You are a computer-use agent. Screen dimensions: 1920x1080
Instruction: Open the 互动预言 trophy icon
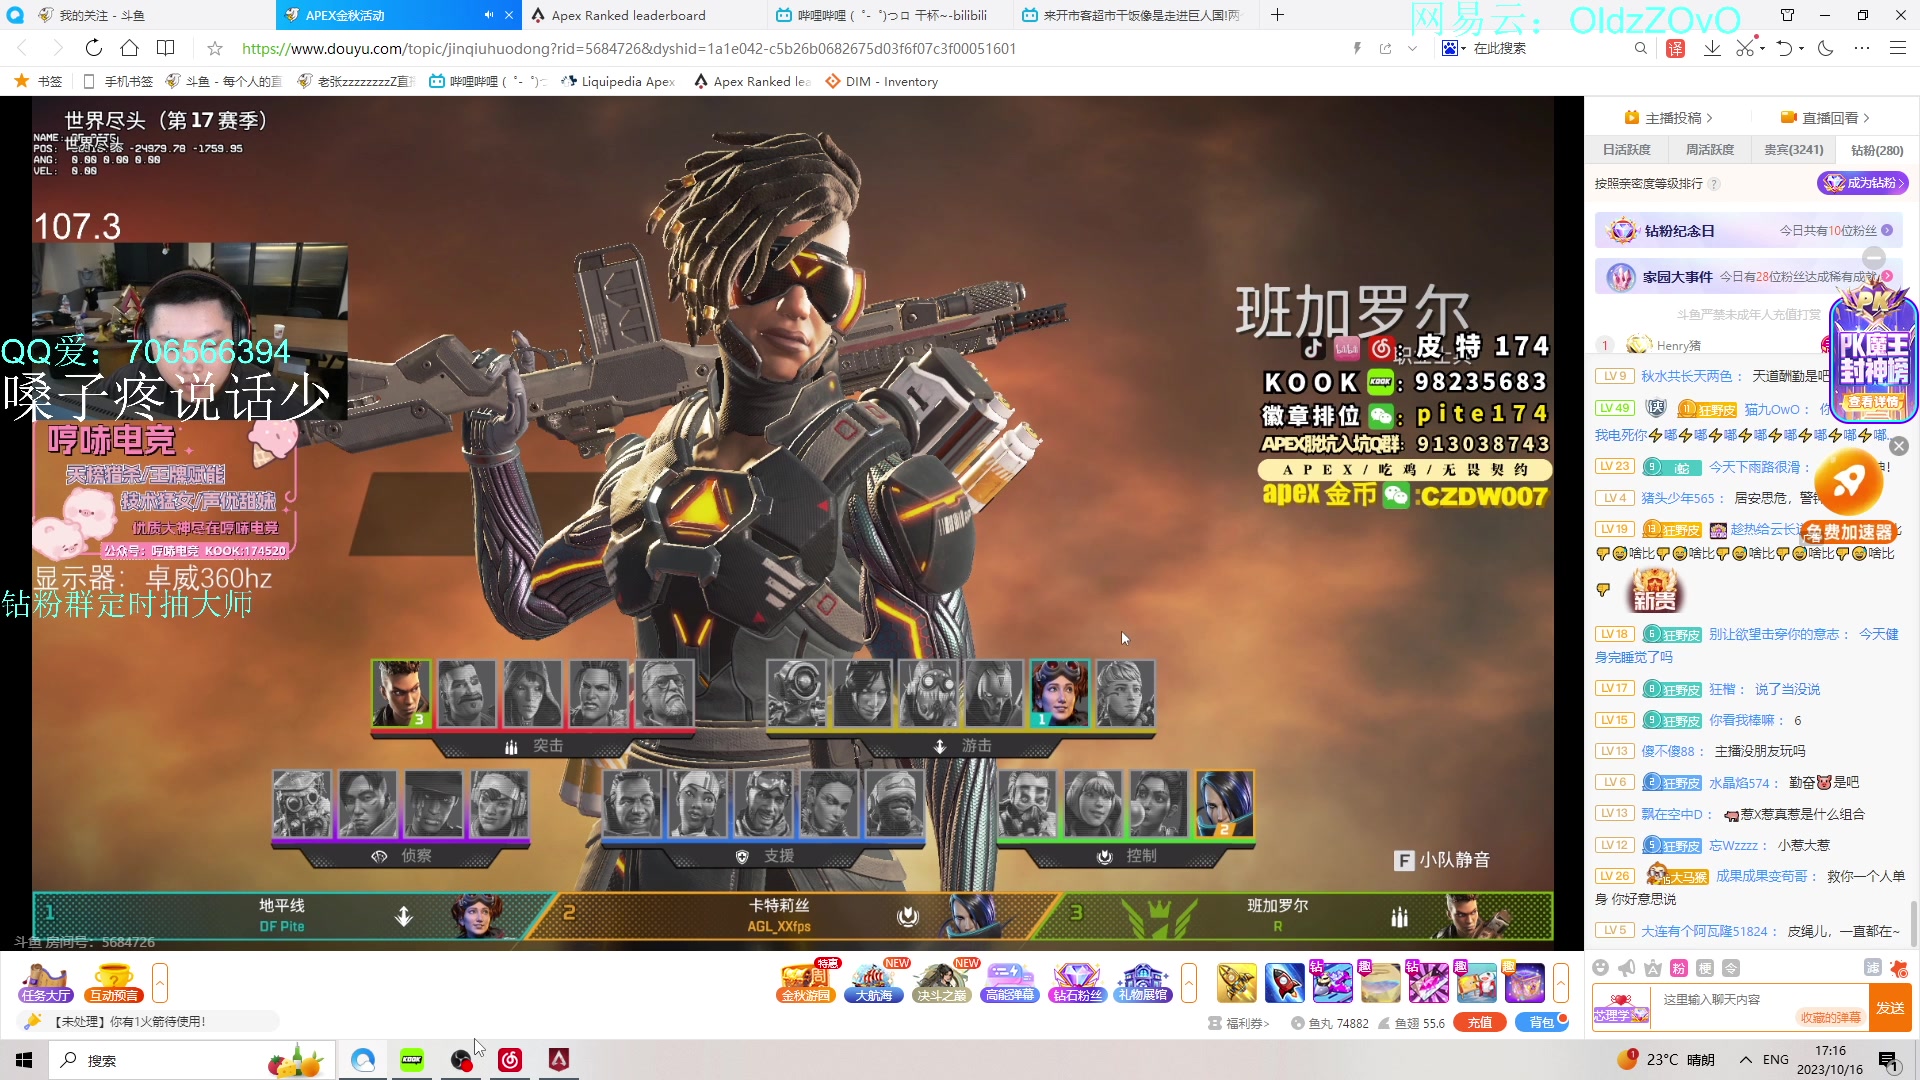113,983
